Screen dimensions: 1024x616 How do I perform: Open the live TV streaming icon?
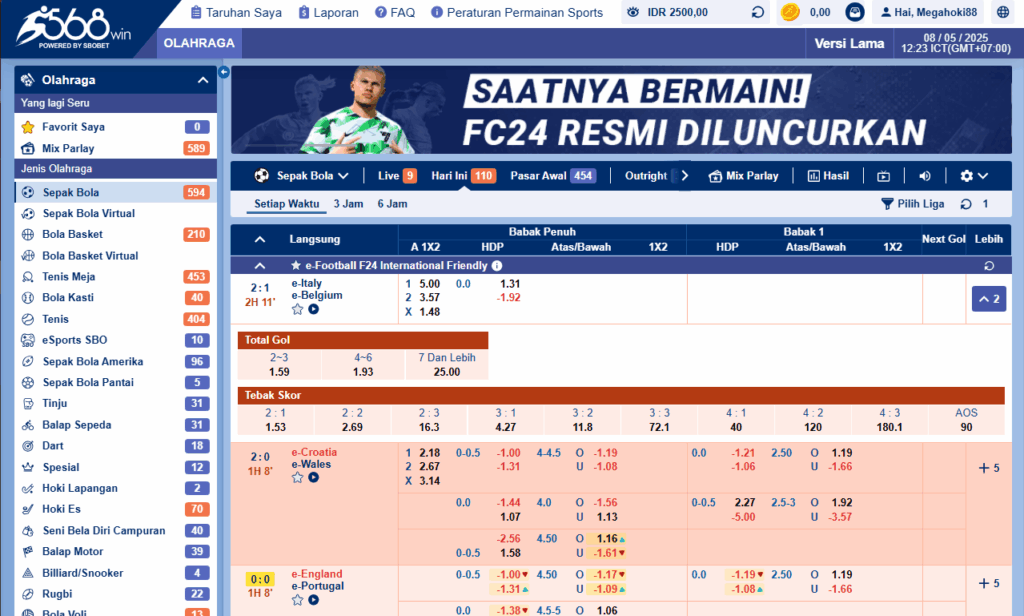pos(883,176)
